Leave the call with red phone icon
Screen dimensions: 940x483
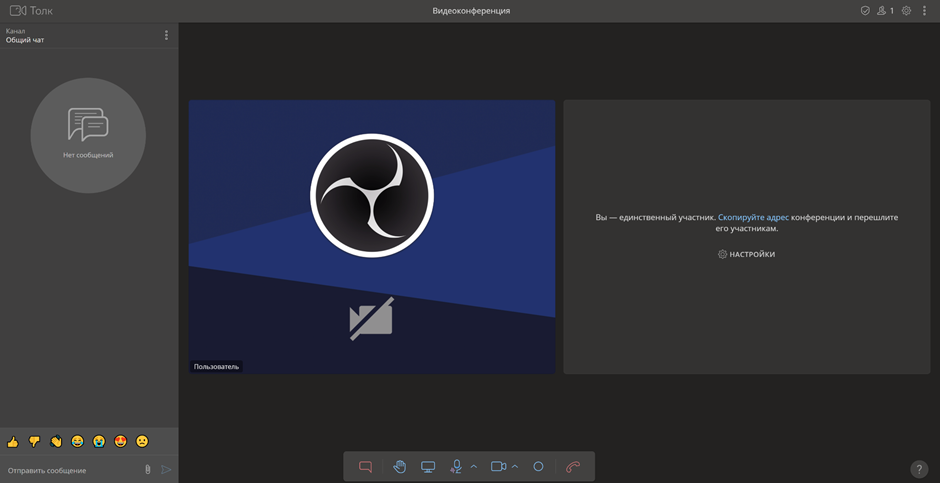pyautogui.click(x=573, y=466)
